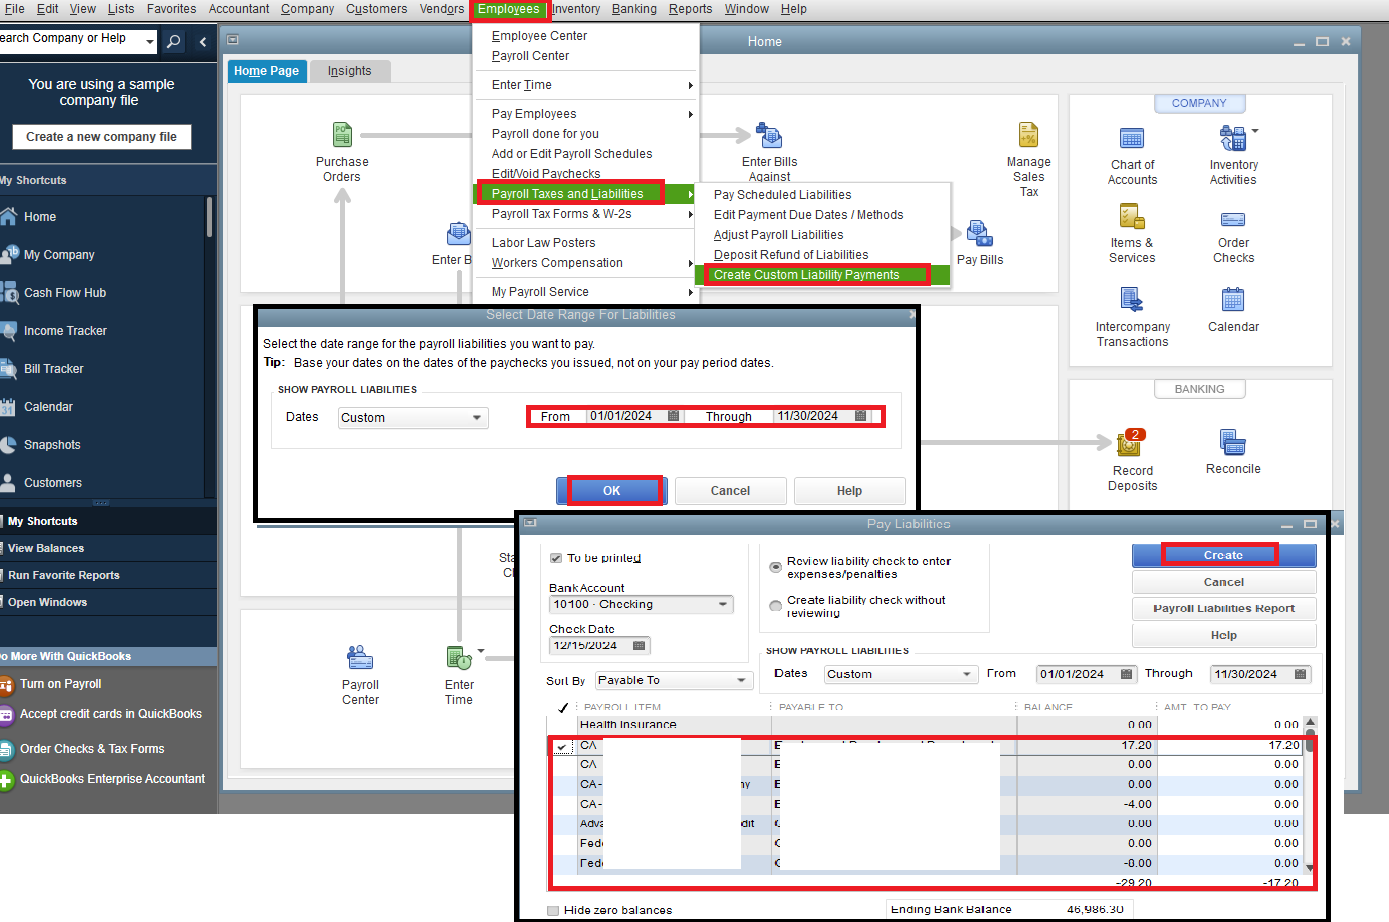
Task: Click Turn on Payroll in the sidebar
Action: point(61,684)
